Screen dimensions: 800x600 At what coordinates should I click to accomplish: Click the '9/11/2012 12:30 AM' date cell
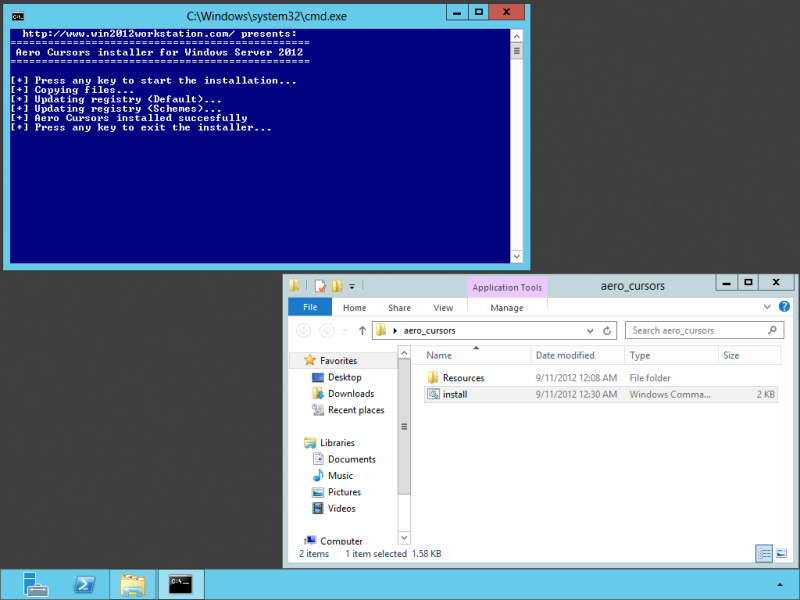click(x=576, y=394)
